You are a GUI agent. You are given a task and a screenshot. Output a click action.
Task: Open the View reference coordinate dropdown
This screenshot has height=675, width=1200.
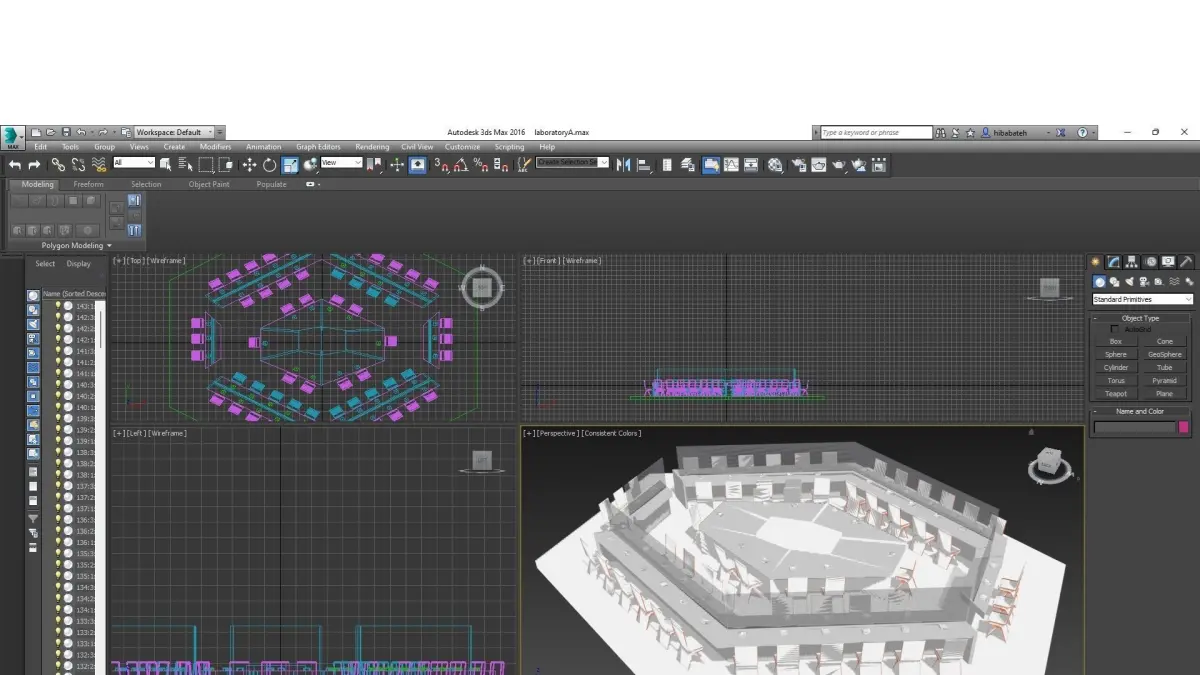(341, 163)
